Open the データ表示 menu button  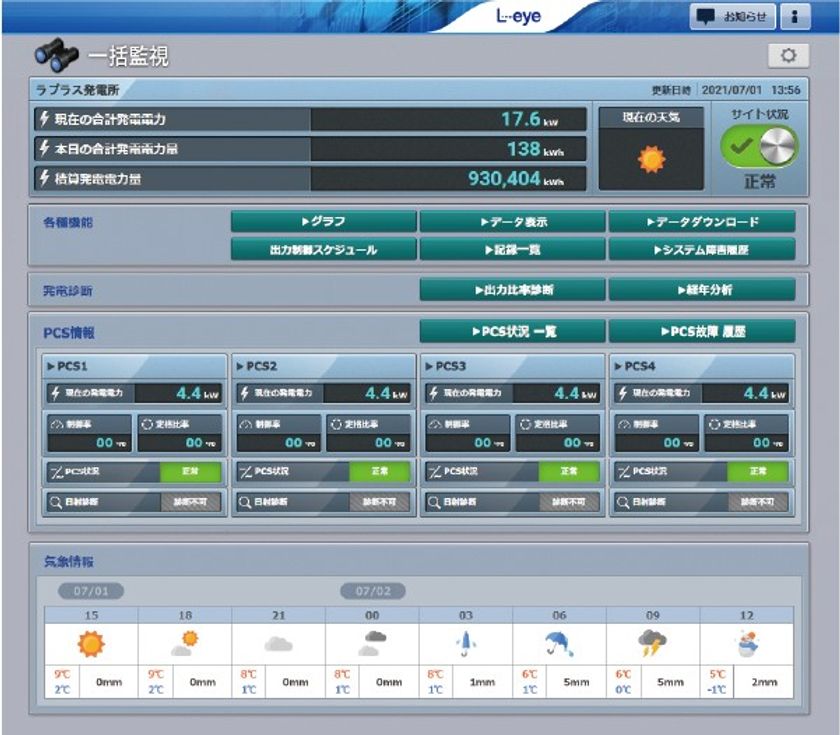pos(512,222)
